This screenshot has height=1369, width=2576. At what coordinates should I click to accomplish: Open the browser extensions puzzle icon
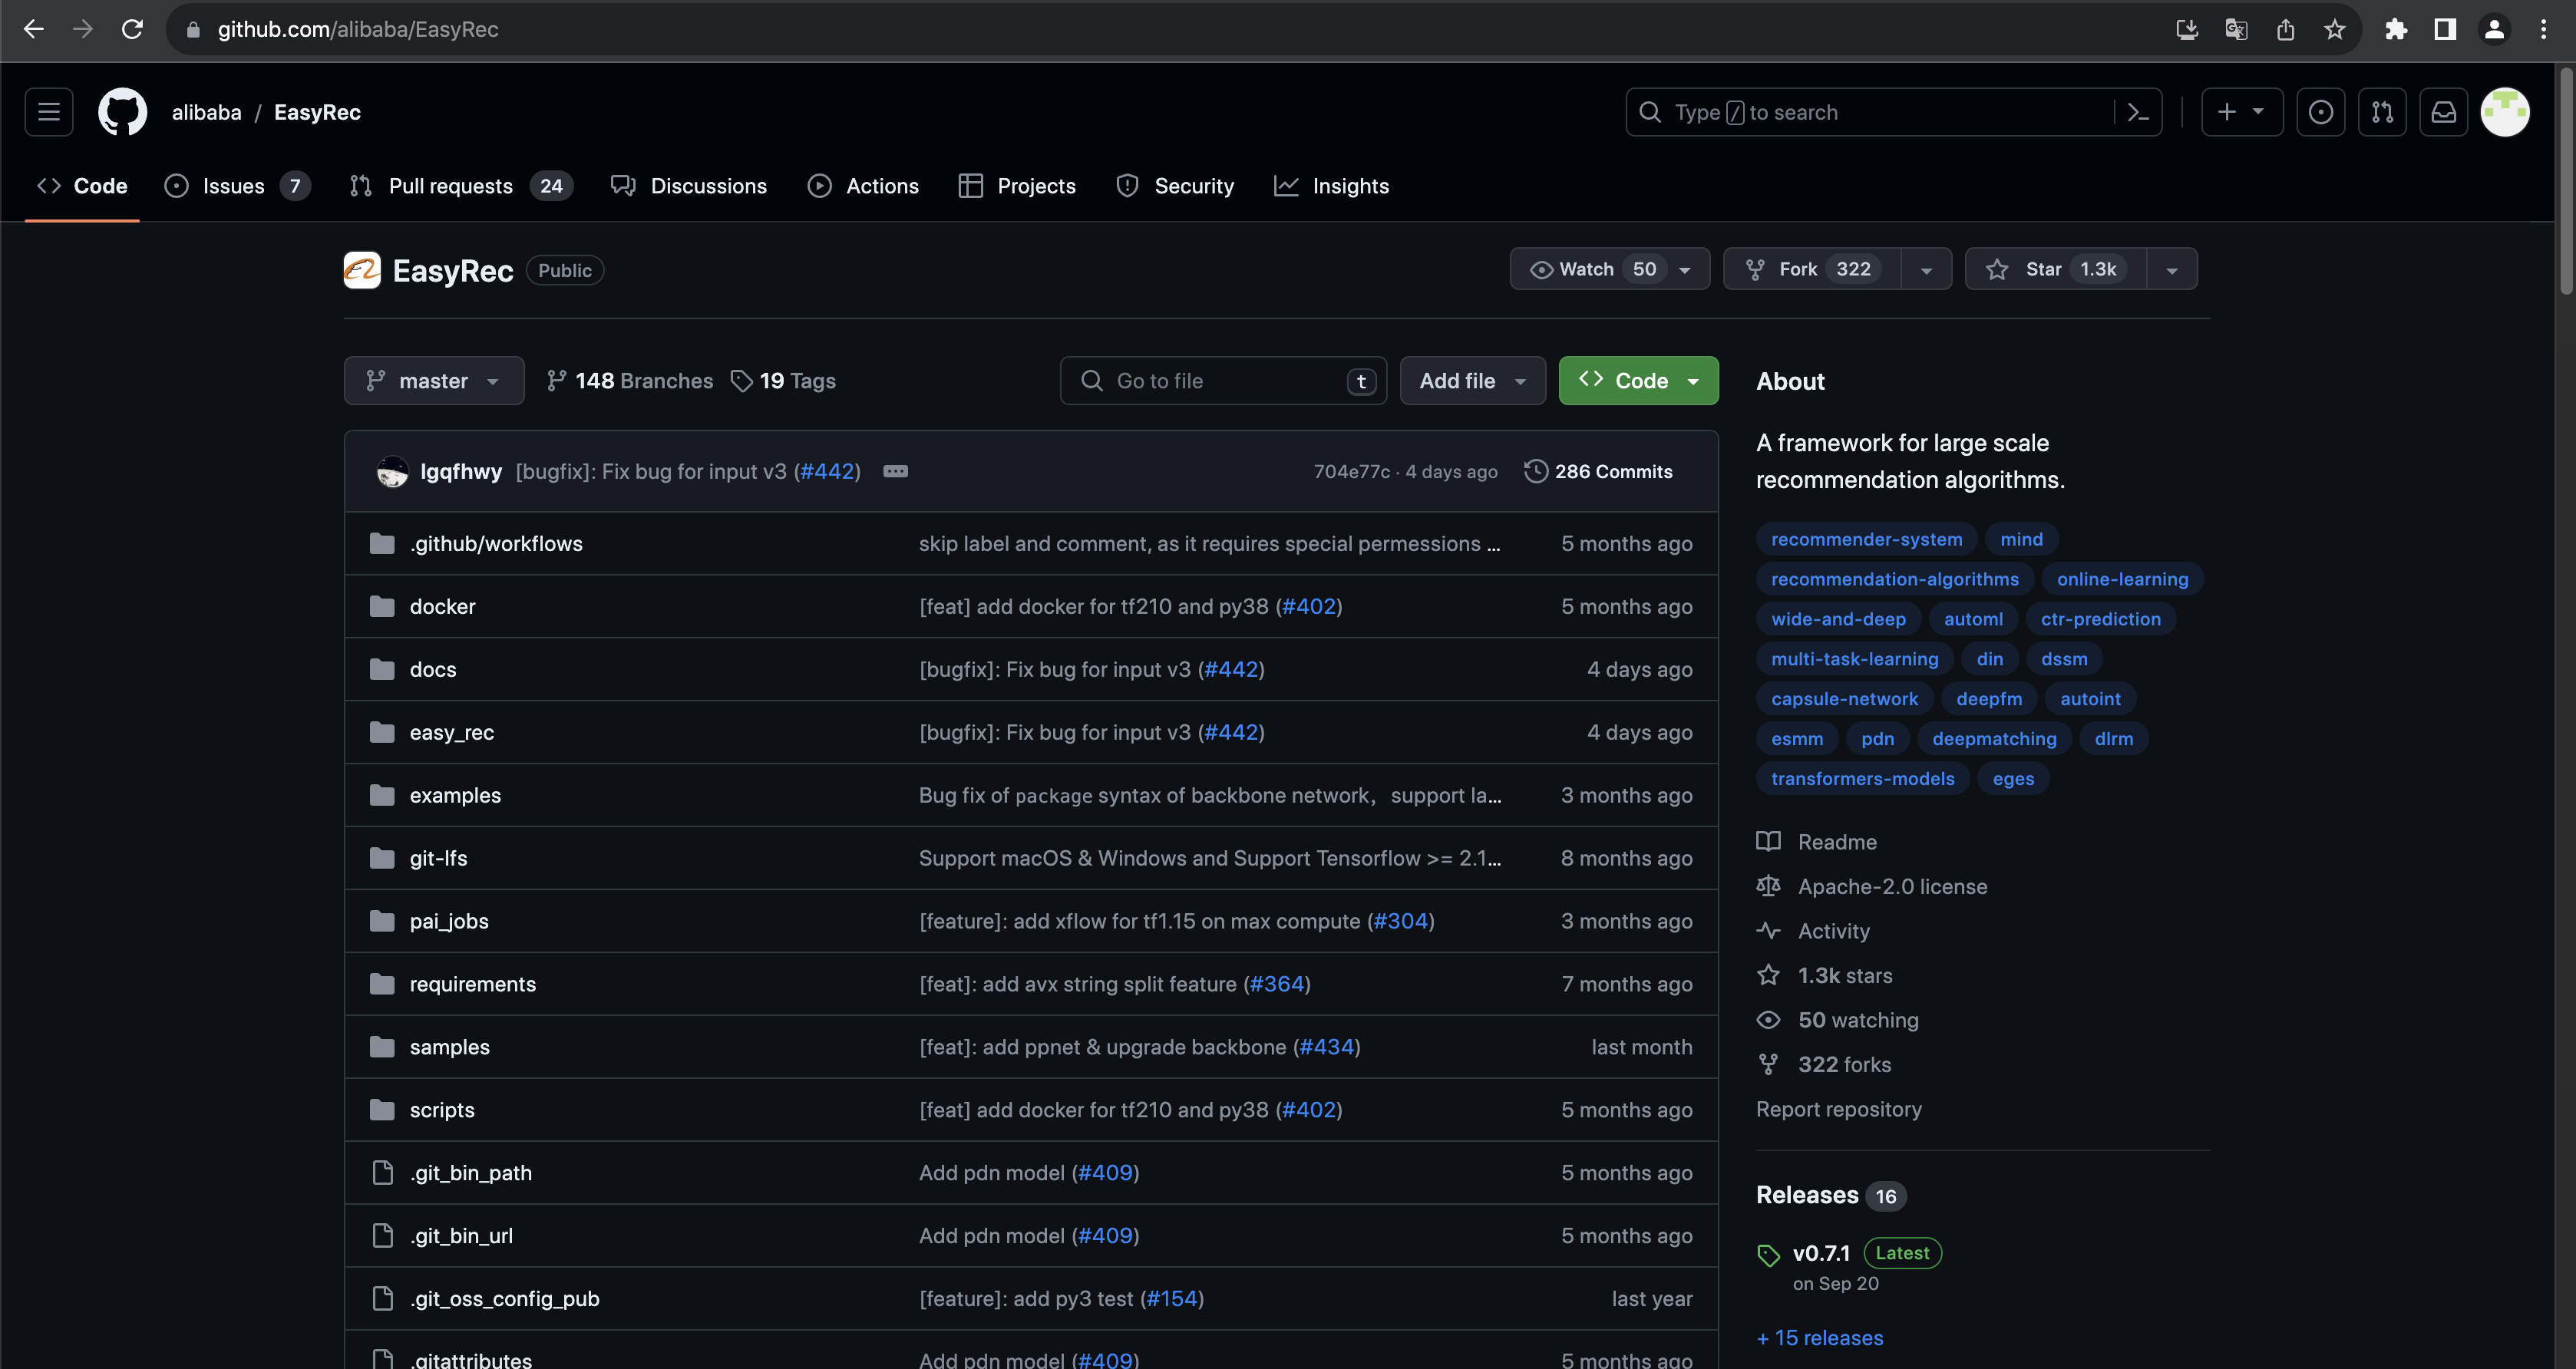pos(2395,29)
